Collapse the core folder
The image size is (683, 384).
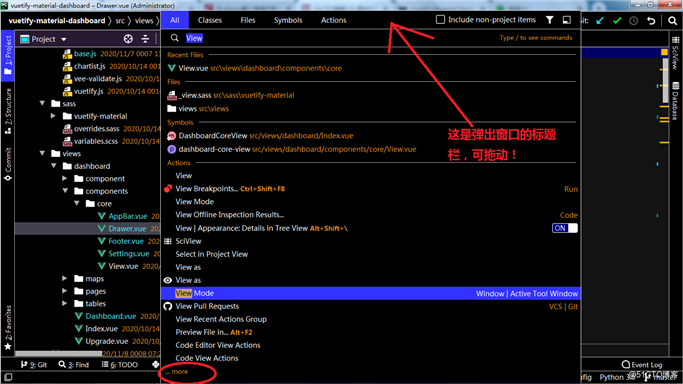click(77, 203)
